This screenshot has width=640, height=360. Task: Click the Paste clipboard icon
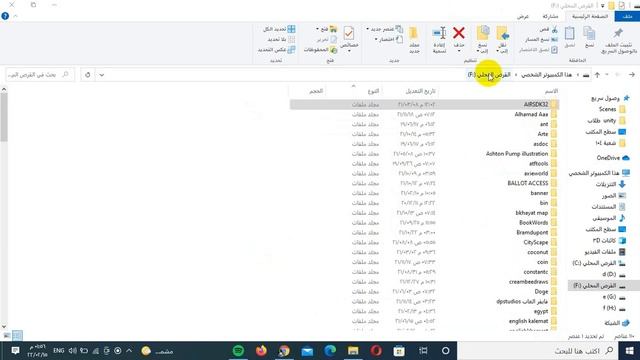tap(569, 33)
